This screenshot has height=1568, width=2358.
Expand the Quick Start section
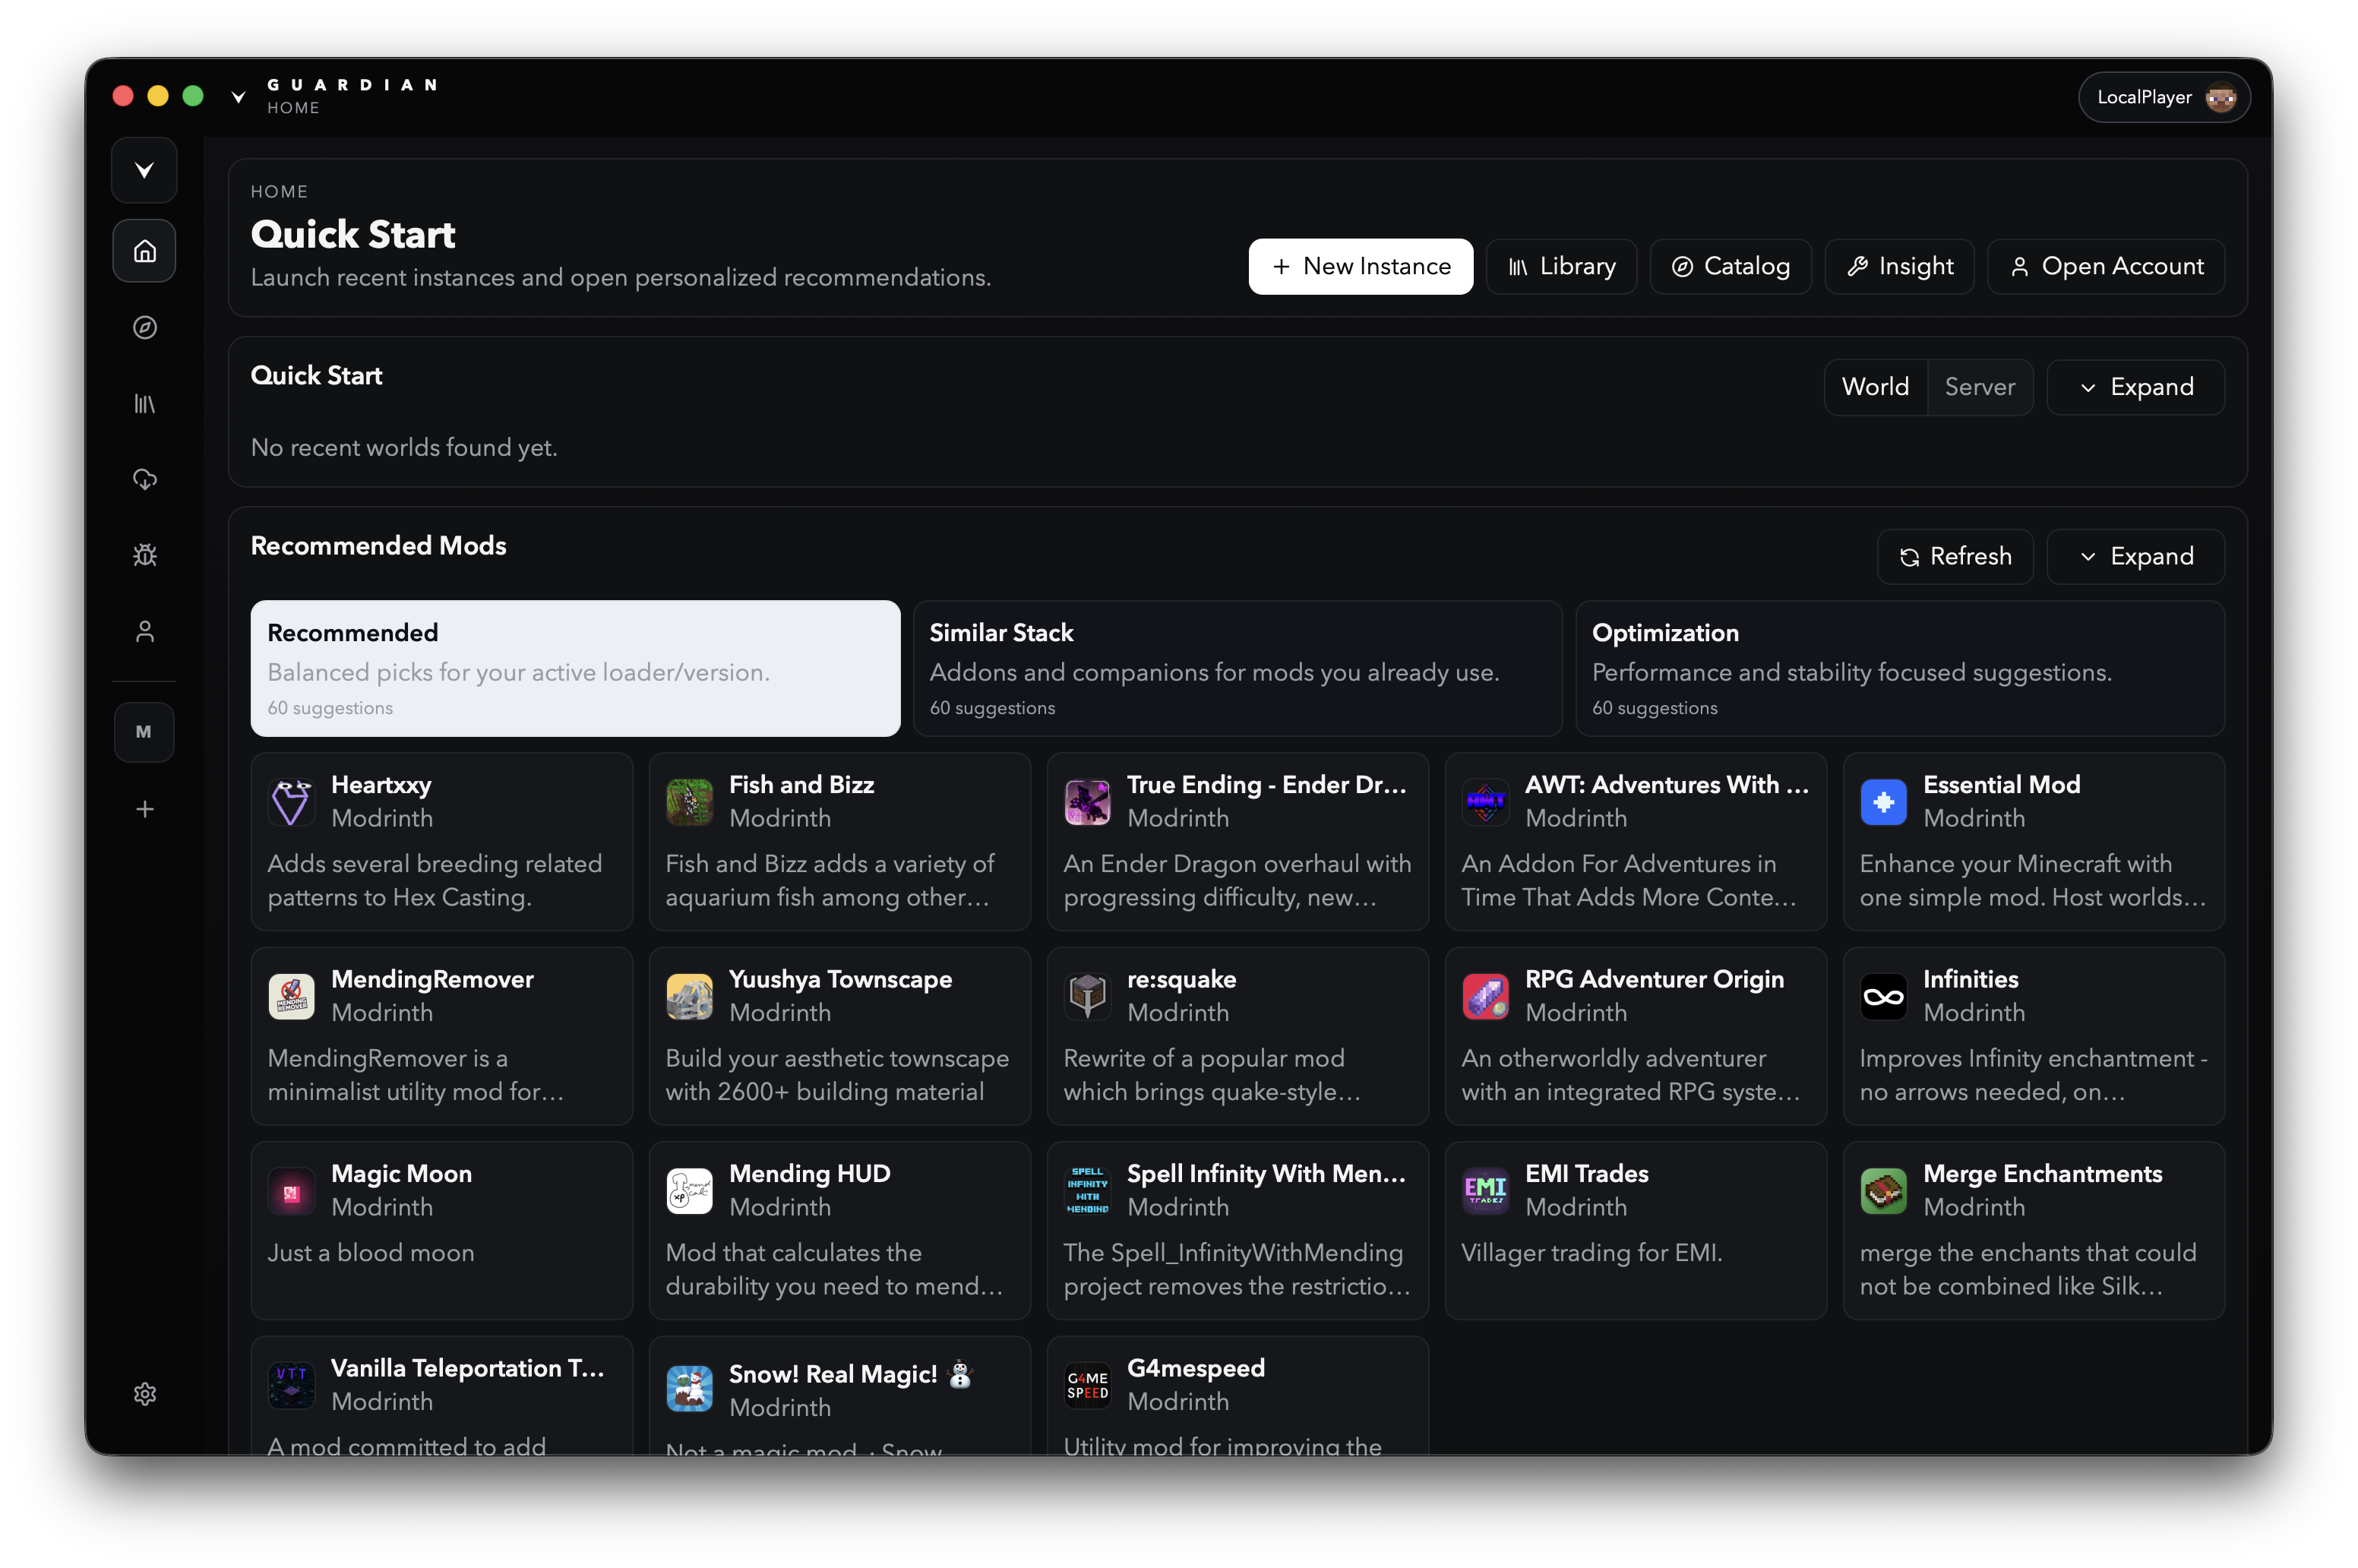coord(2135,387)
